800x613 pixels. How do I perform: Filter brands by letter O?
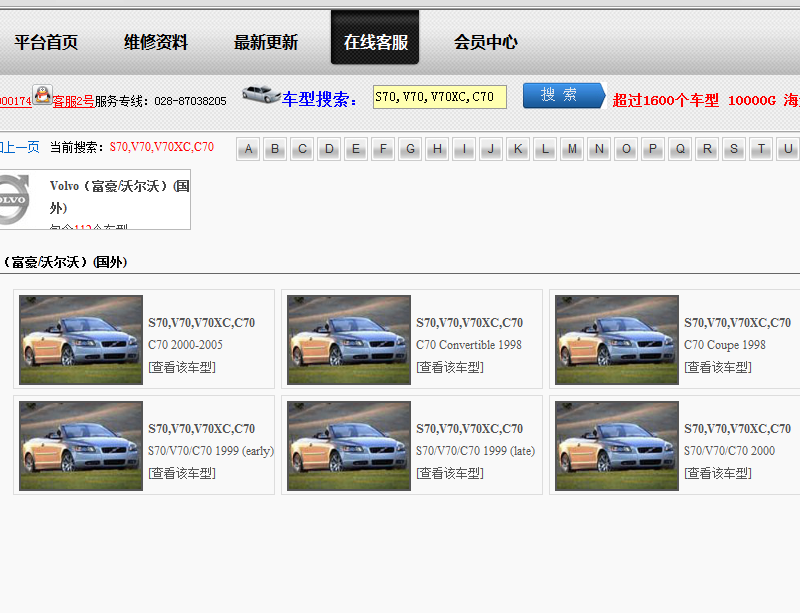tap(626, 149)
